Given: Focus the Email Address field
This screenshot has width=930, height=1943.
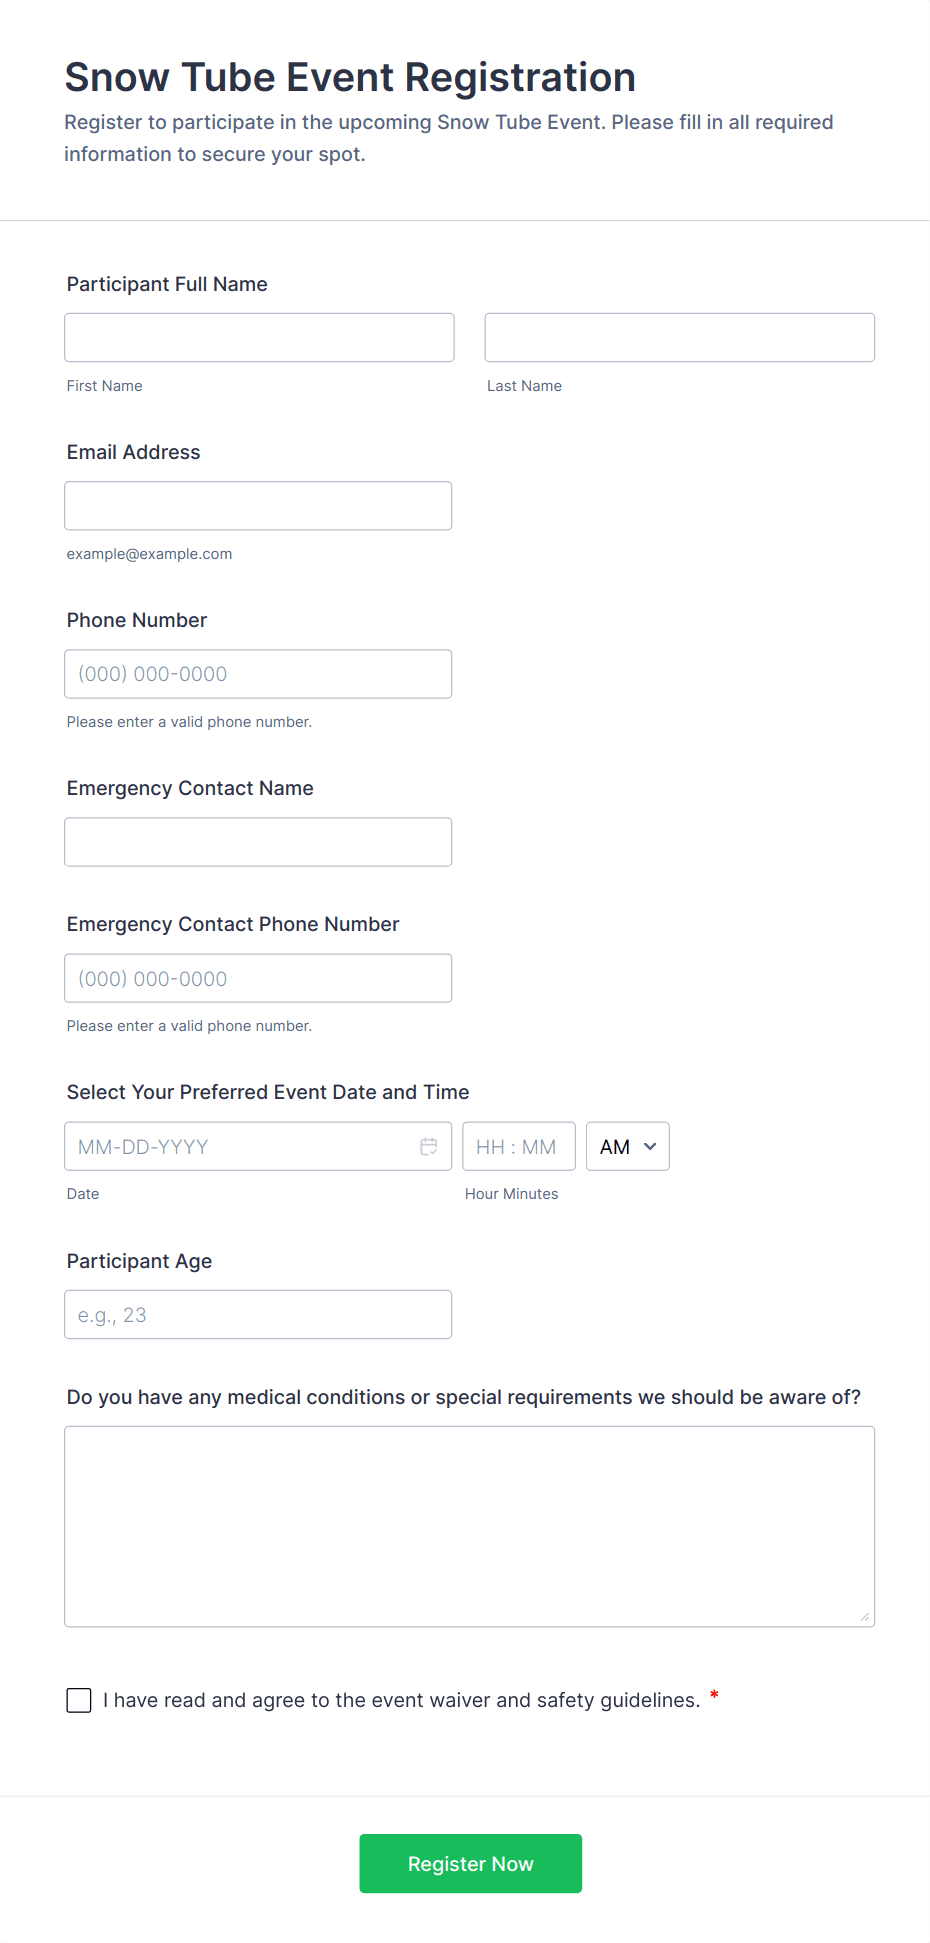Looking at the screenshot, I should click(258, 506).
